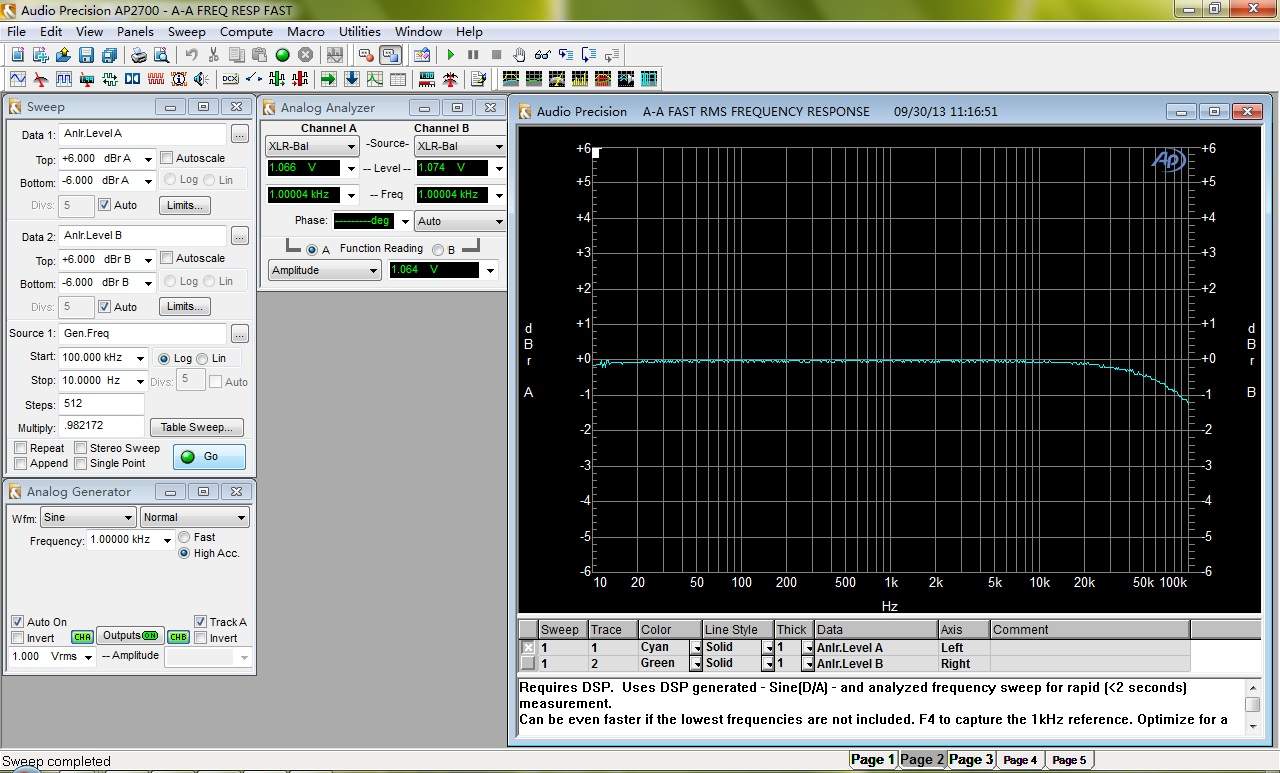Open the Panels menu
1280x773 pixels.
pyautogui.click(x=135, y=32)
